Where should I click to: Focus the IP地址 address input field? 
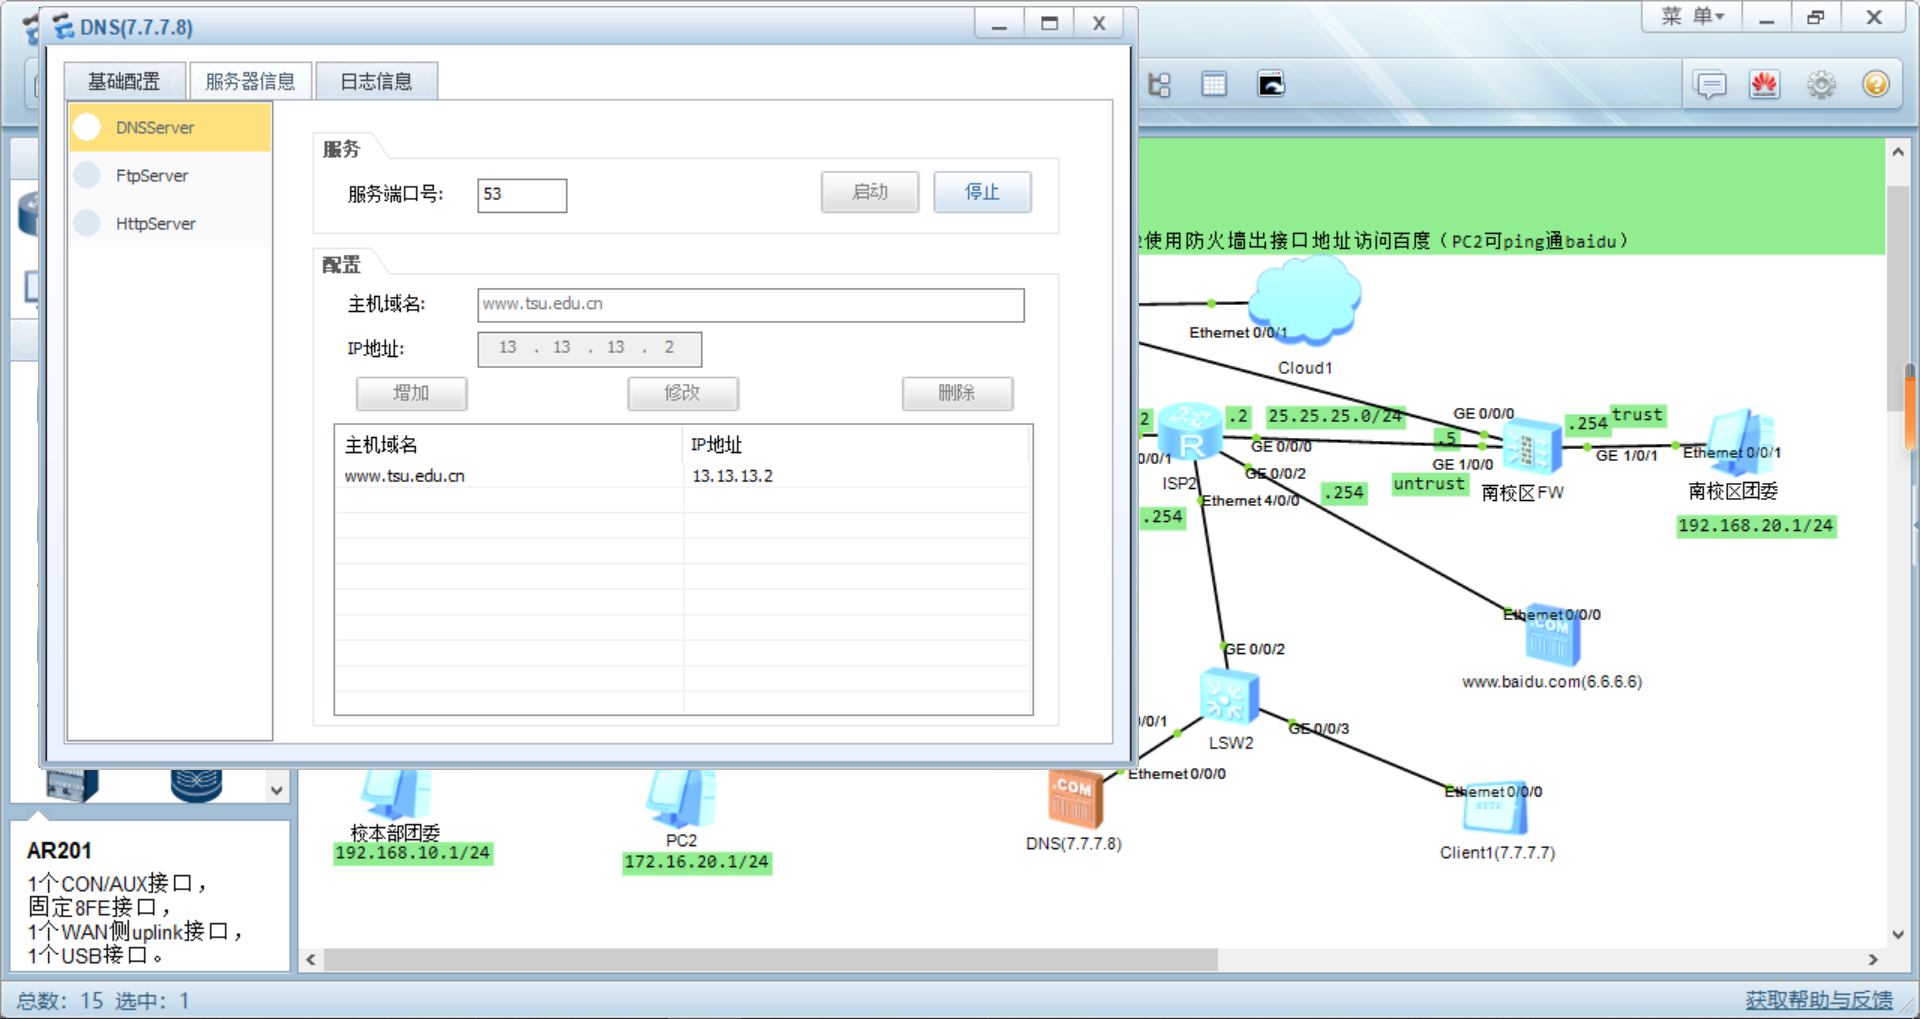(590, 349)
